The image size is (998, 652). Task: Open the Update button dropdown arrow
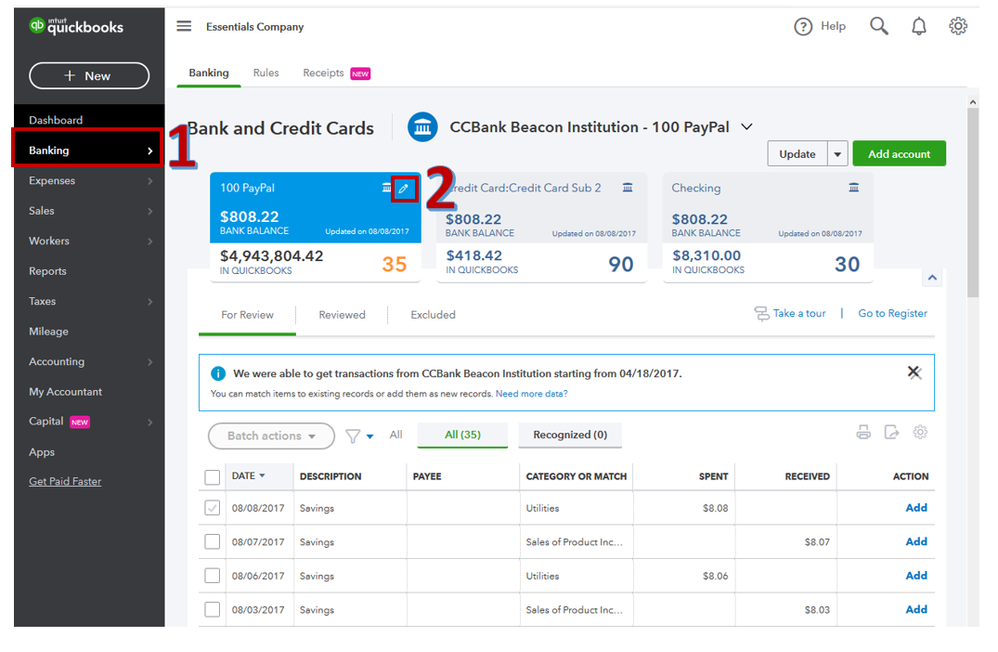(838, 154)
